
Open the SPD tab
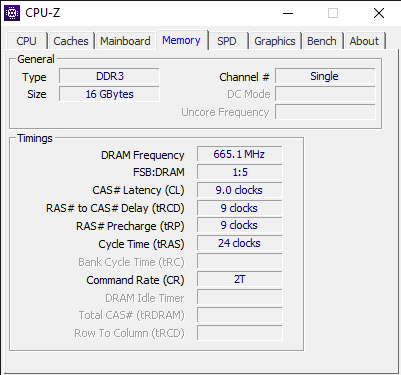(x=227, y=41)
